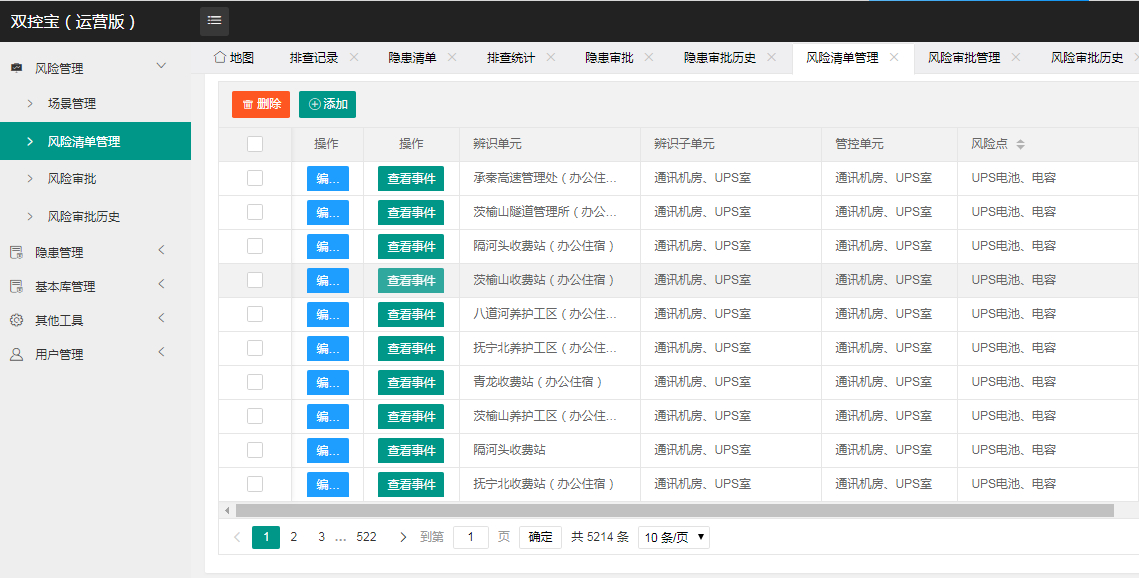Toggle the sidebar hamburger menu icon
Viewport: 1139px width, 578px height.
(x=214, y=21)
